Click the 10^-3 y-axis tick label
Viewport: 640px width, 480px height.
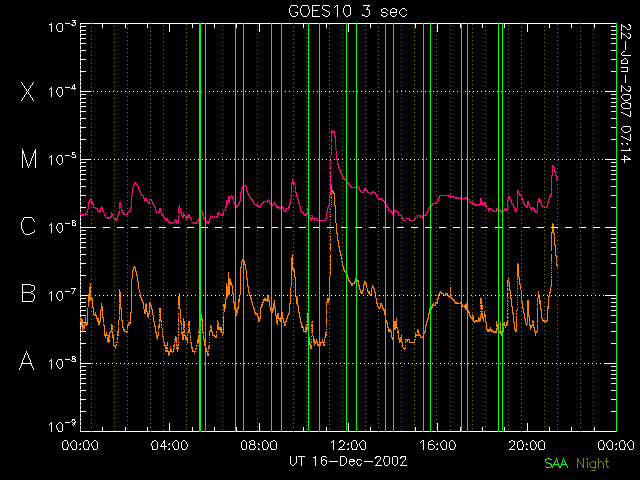point(62,27)
